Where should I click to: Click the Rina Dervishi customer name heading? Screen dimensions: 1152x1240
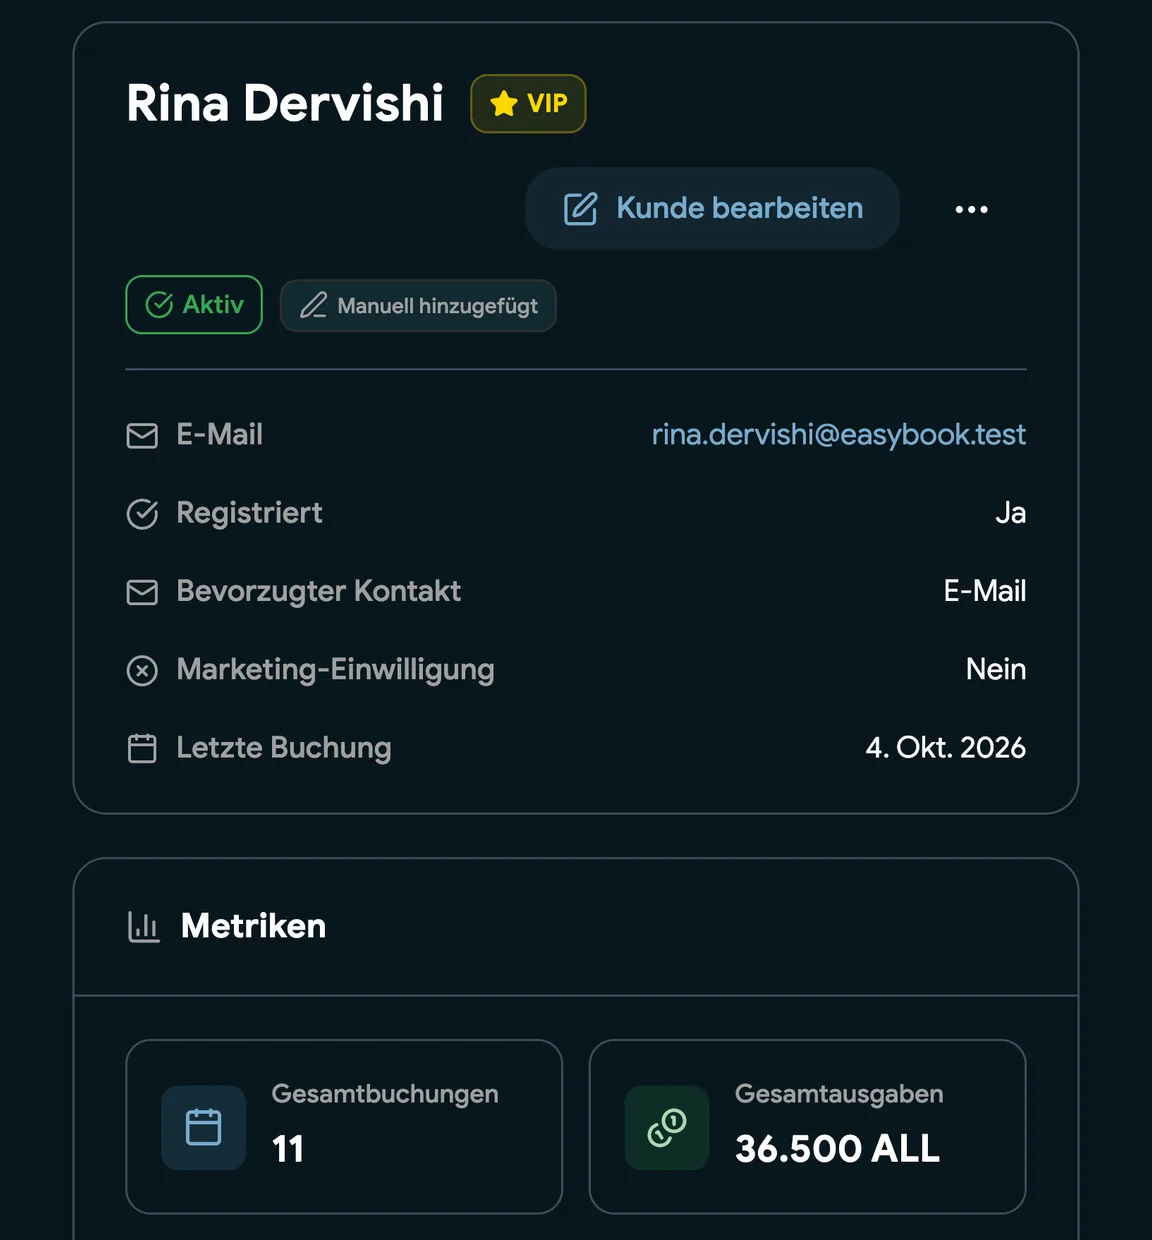(x=285, y=103)
